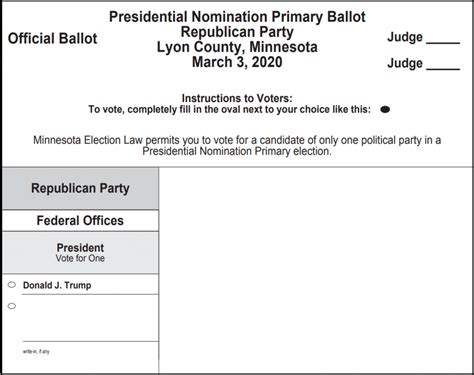Click the Official Ballot label
This screenshot has height=375, width=474.
(x=53, y=38)
